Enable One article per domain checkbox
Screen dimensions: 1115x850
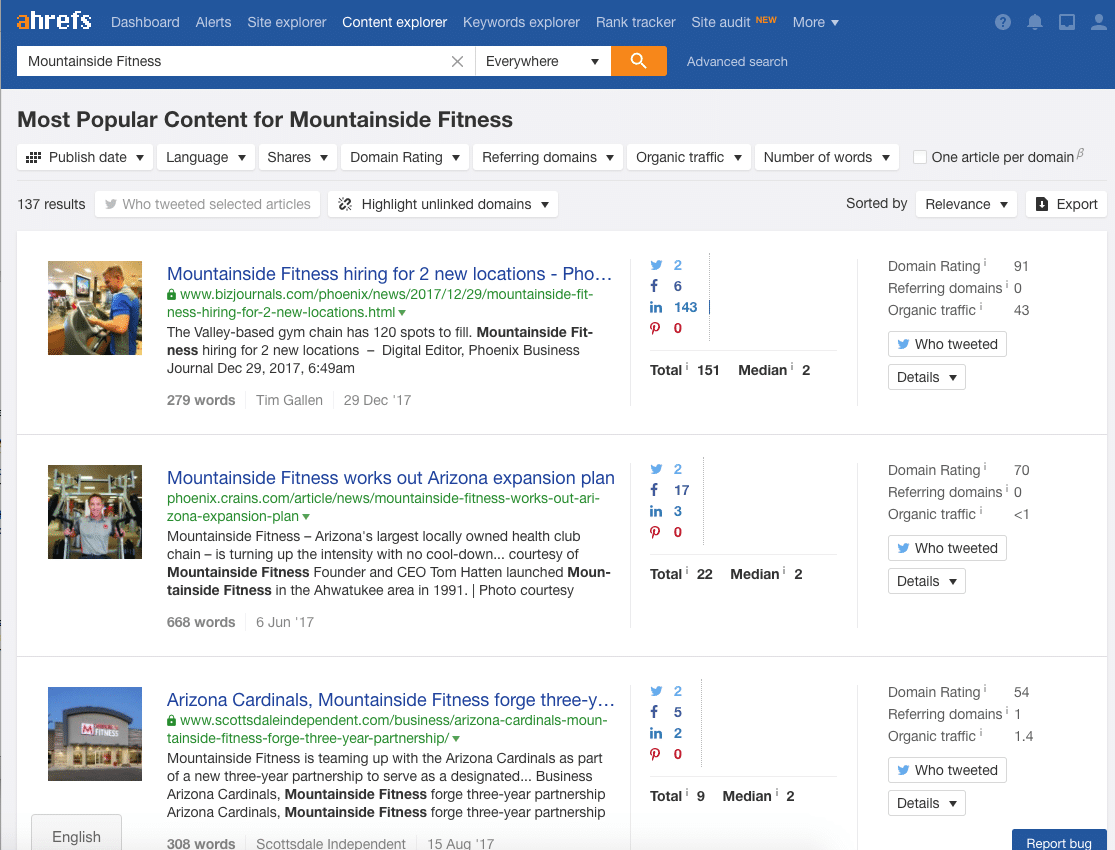pos(919,157)
